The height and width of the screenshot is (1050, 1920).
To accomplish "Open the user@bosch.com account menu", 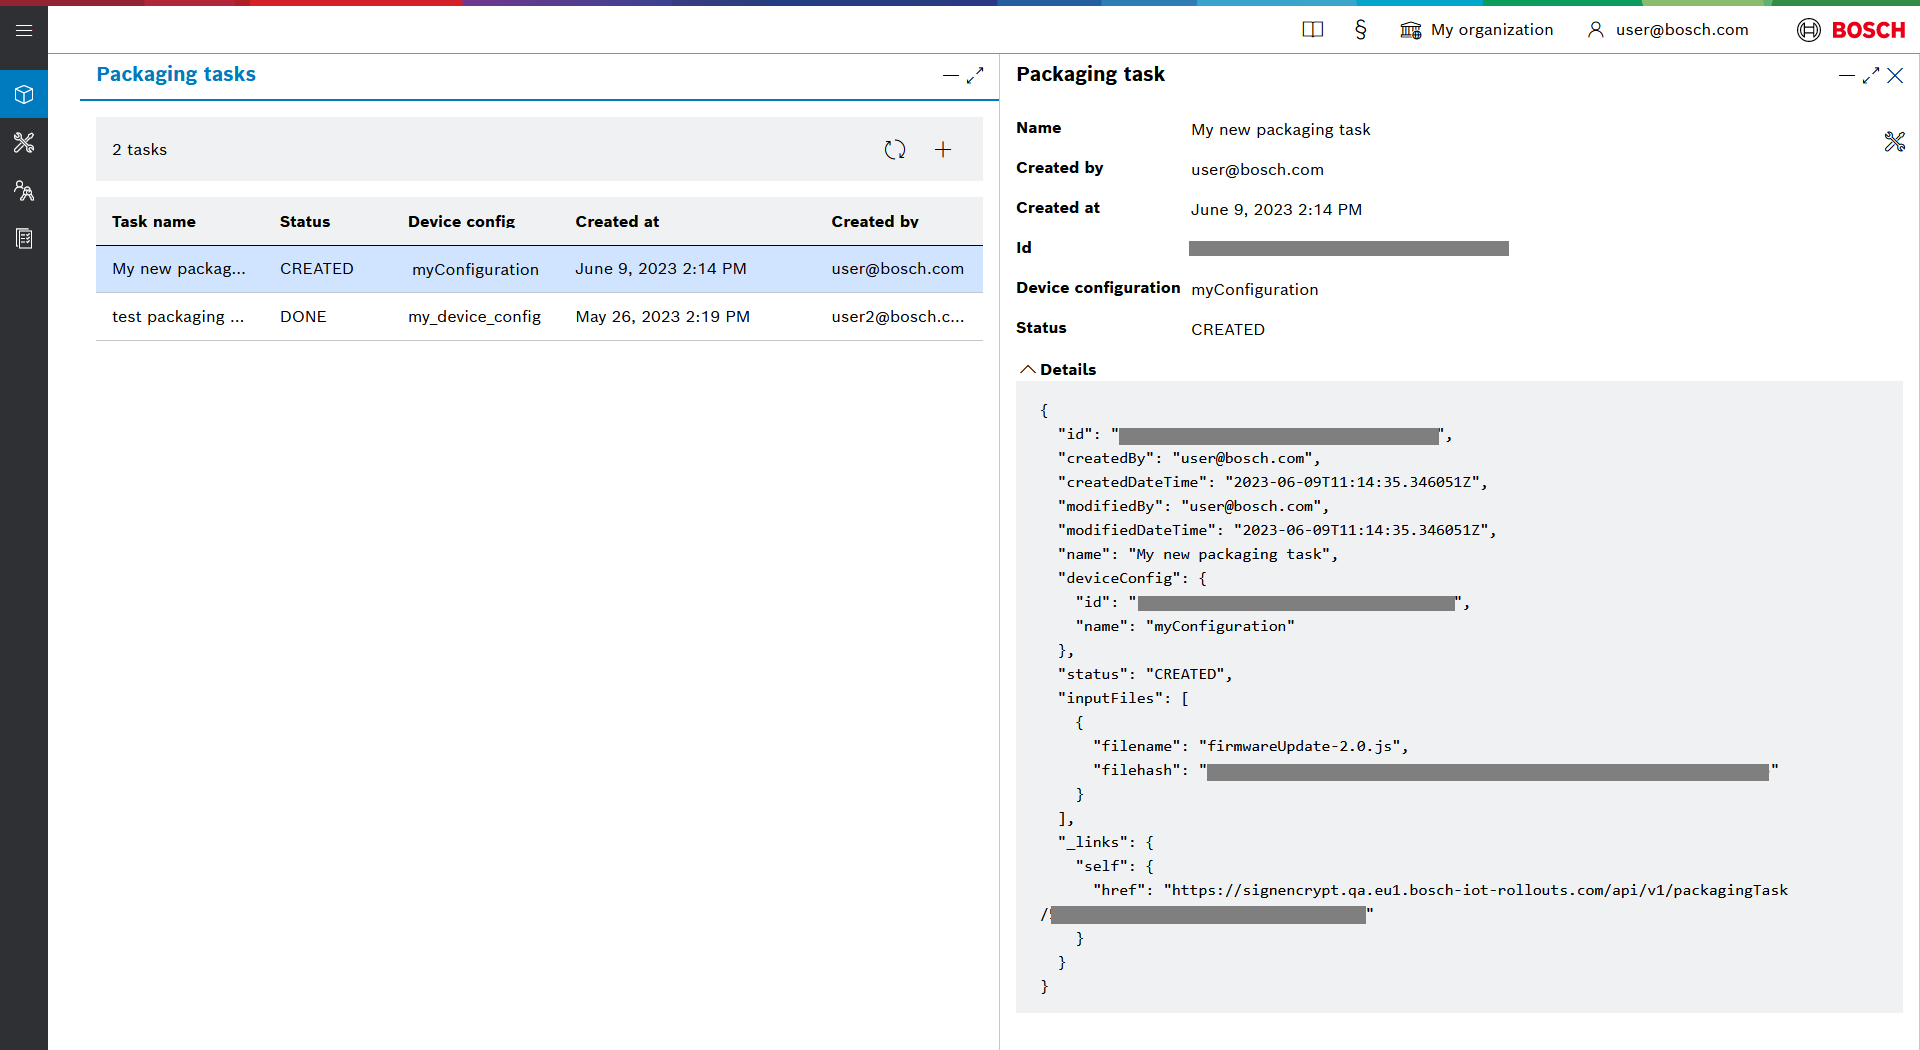I will [x=1668, y=30].
